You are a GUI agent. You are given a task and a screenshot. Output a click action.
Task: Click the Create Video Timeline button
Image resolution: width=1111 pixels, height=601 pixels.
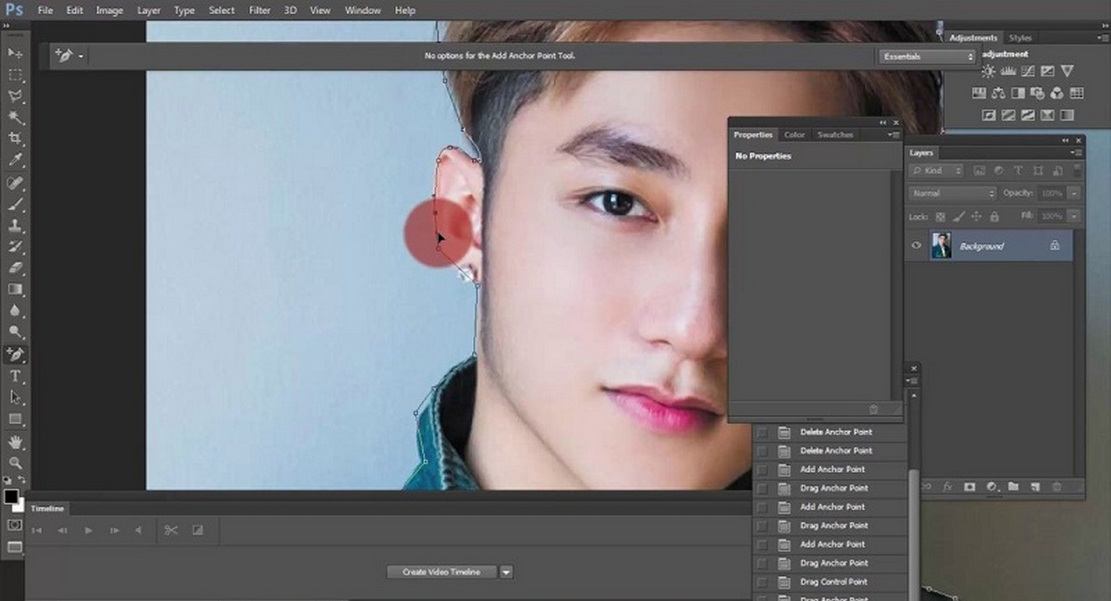coord(440,571)
